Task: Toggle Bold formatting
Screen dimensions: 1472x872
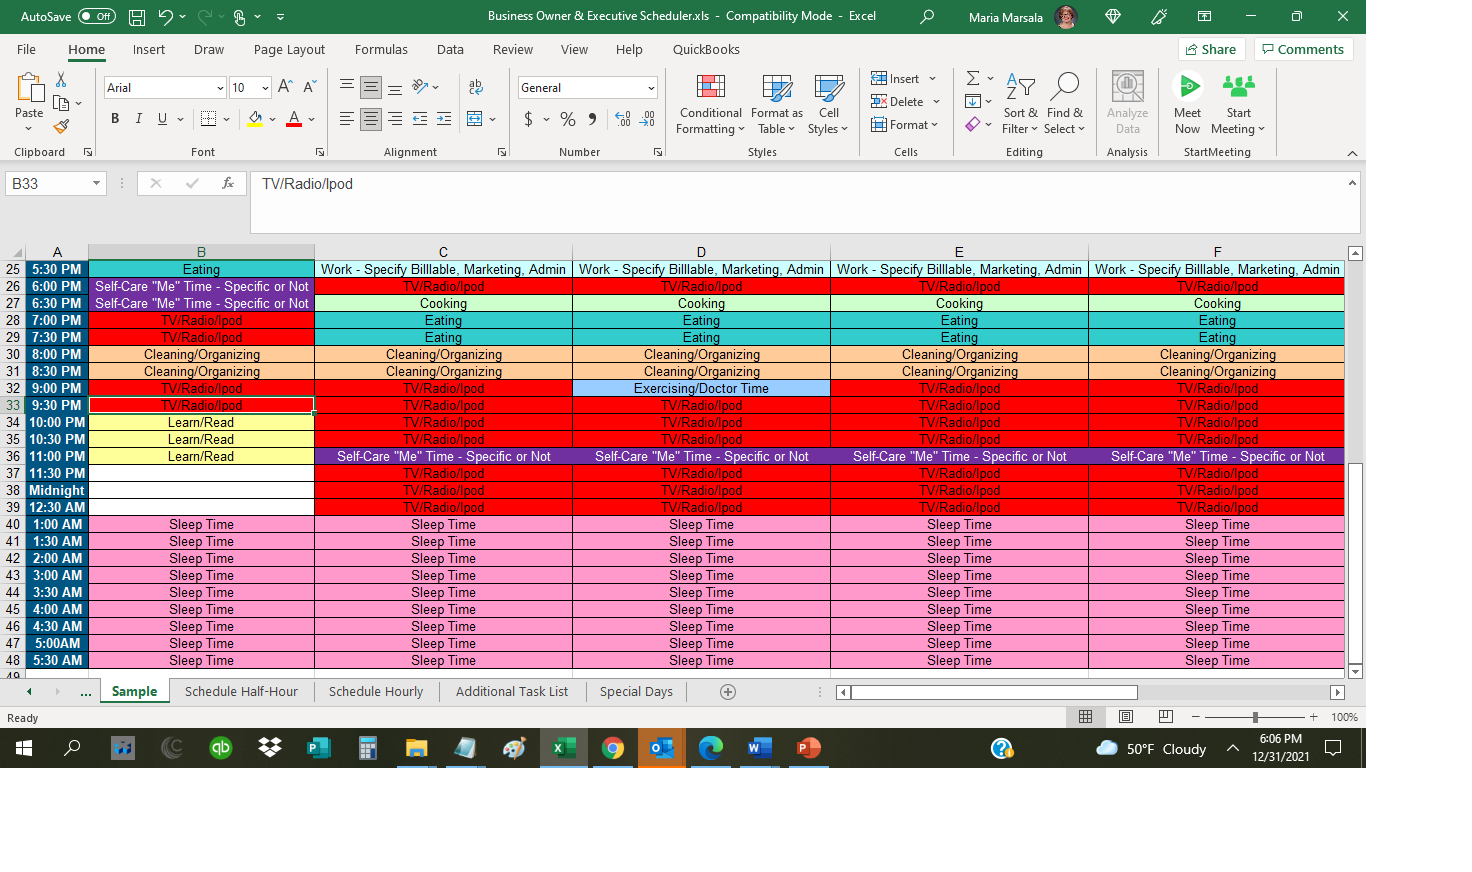Action: [x=115, y=119]
